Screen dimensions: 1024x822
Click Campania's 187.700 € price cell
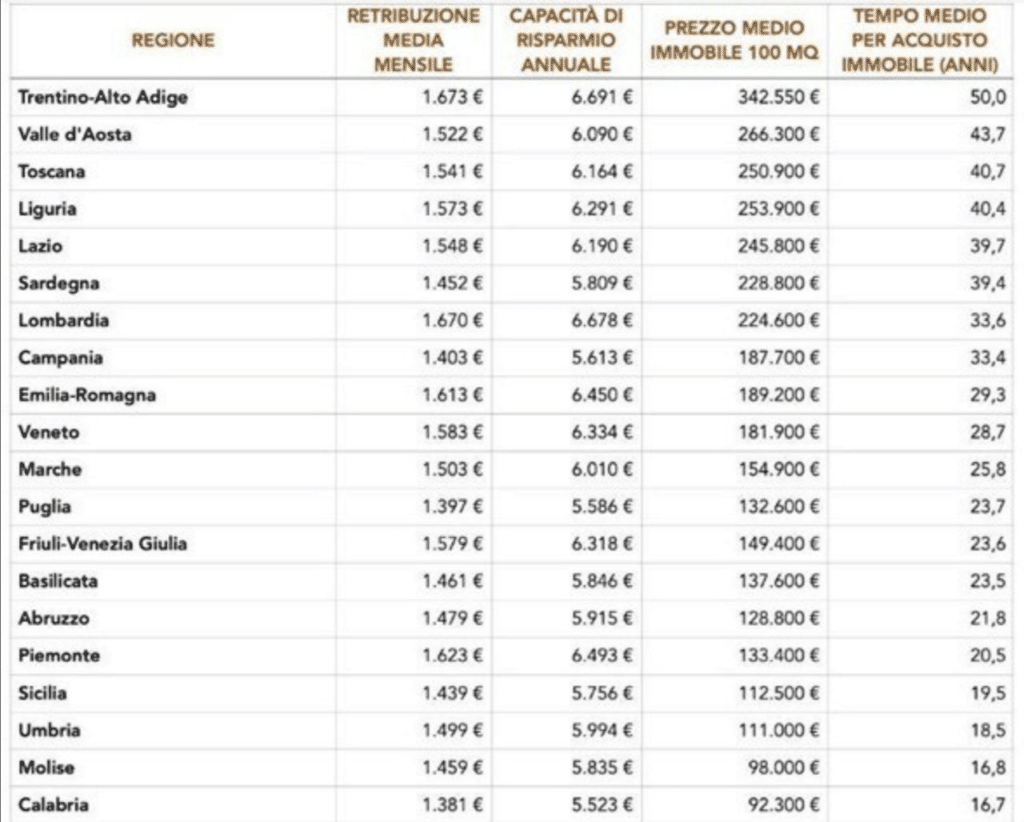click(x=778, y=358)
